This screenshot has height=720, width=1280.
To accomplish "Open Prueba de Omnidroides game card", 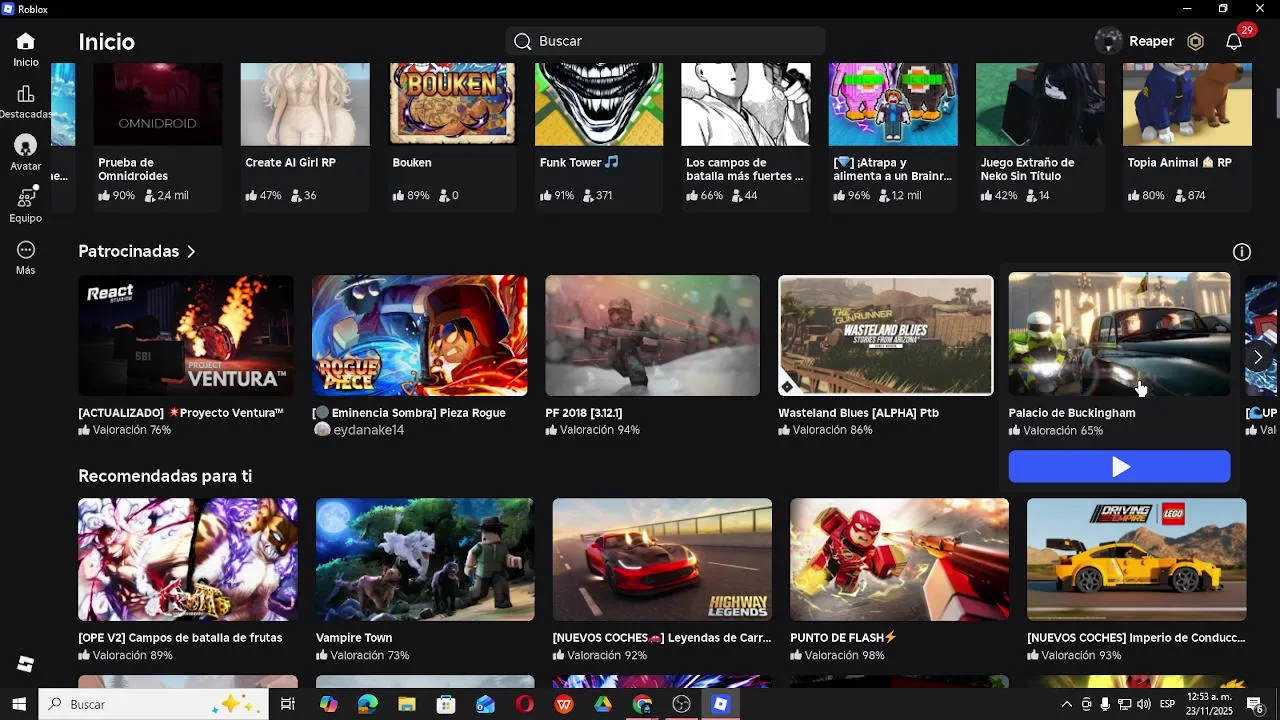I will coord(158,137).
